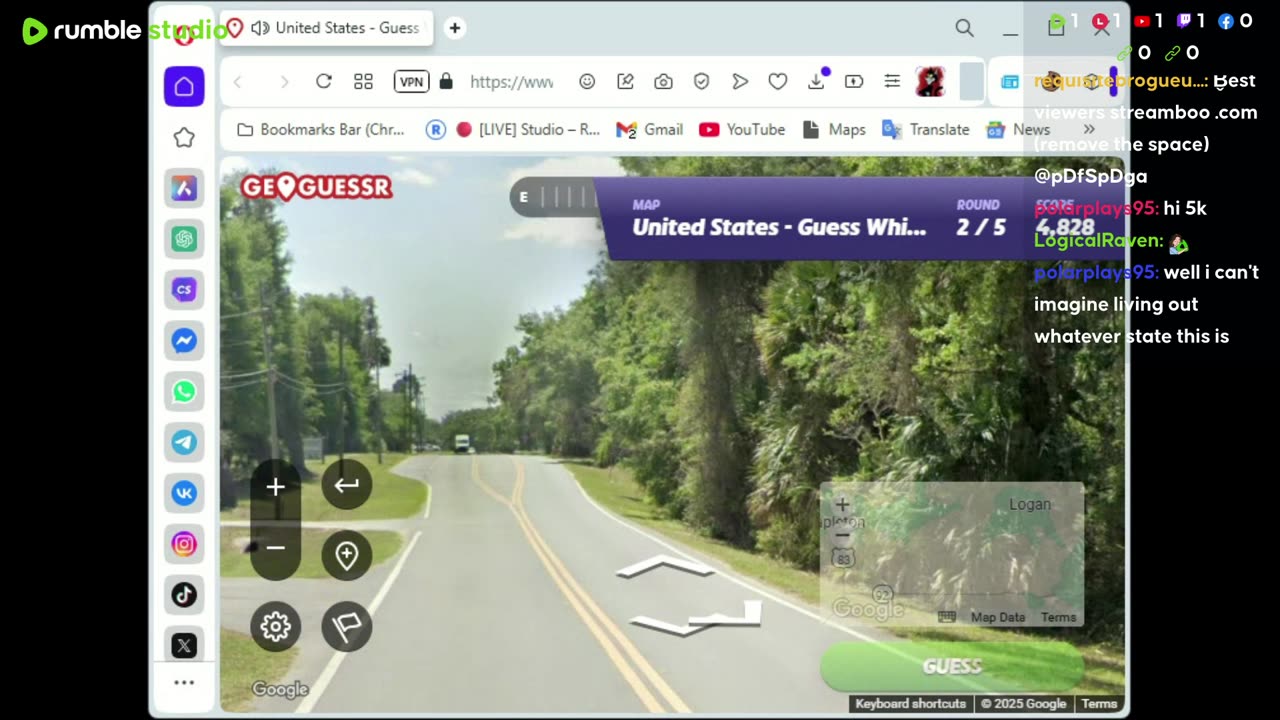1280x720 pixels.
Task: Toggle the VPN badge in address bar
Action: [411, 81]
